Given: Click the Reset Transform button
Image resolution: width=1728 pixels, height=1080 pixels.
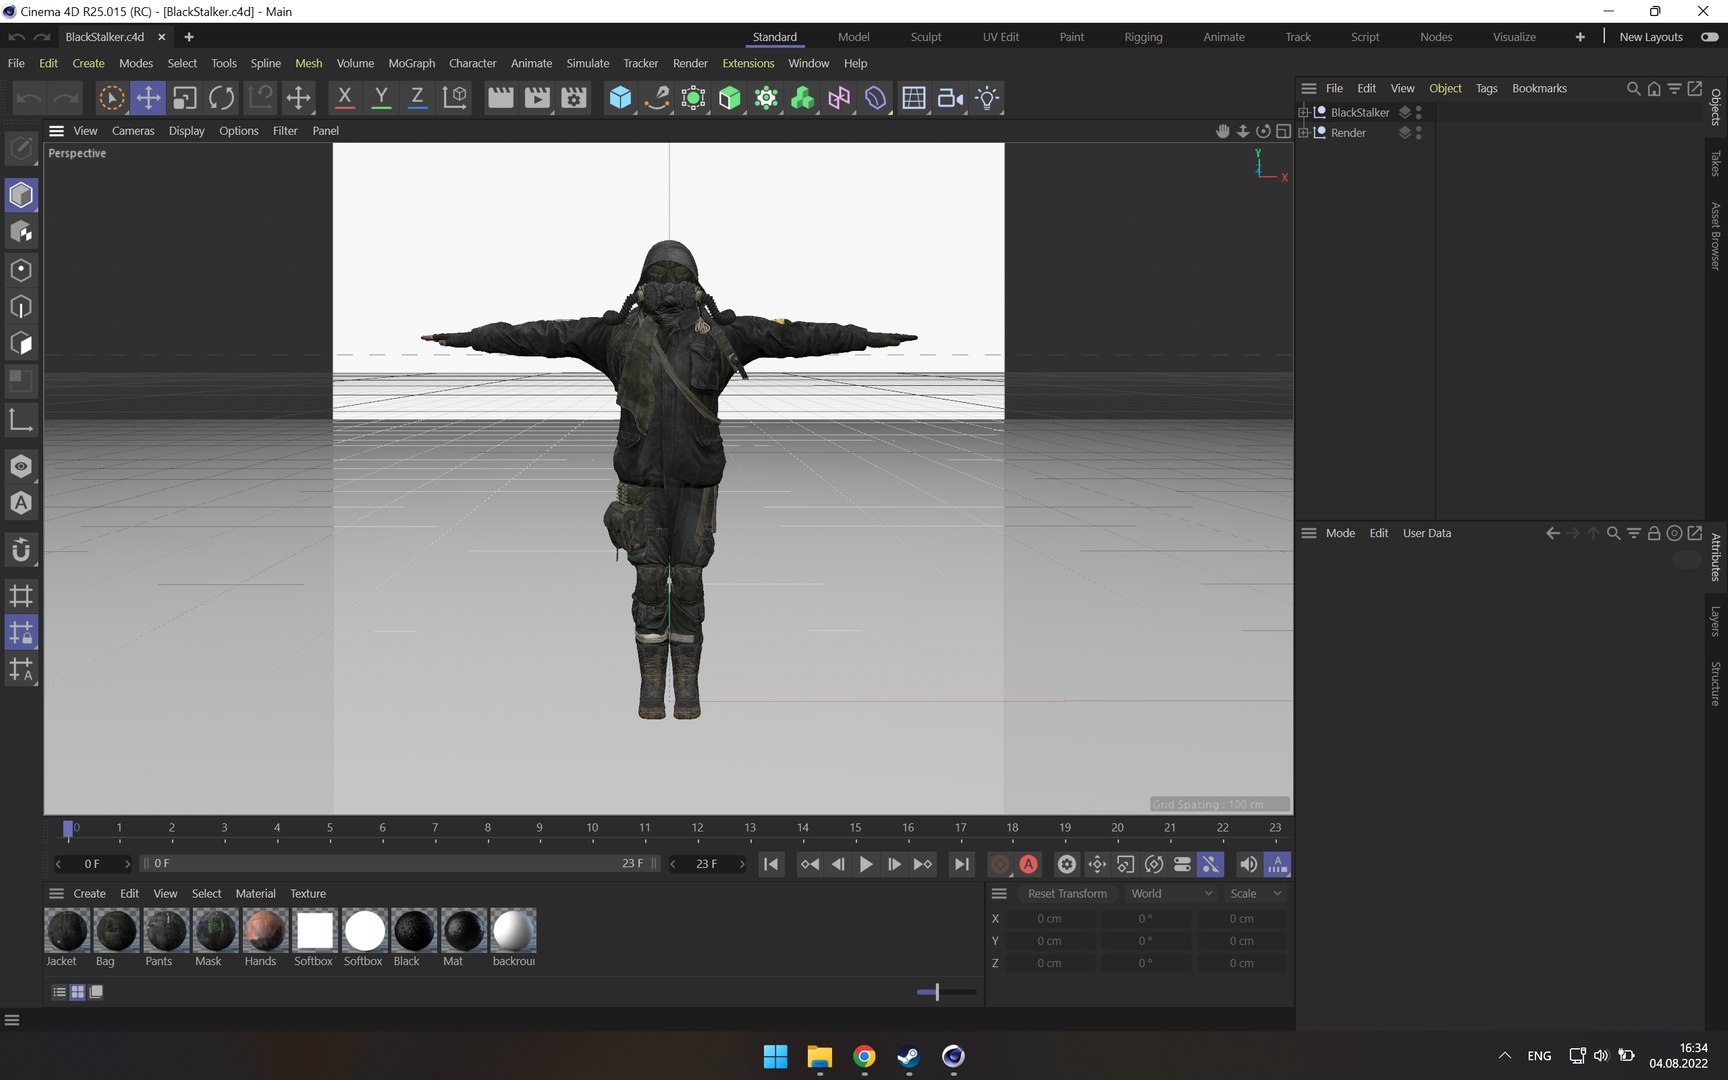Looking at the screenshot, I should click(1067, 894).
